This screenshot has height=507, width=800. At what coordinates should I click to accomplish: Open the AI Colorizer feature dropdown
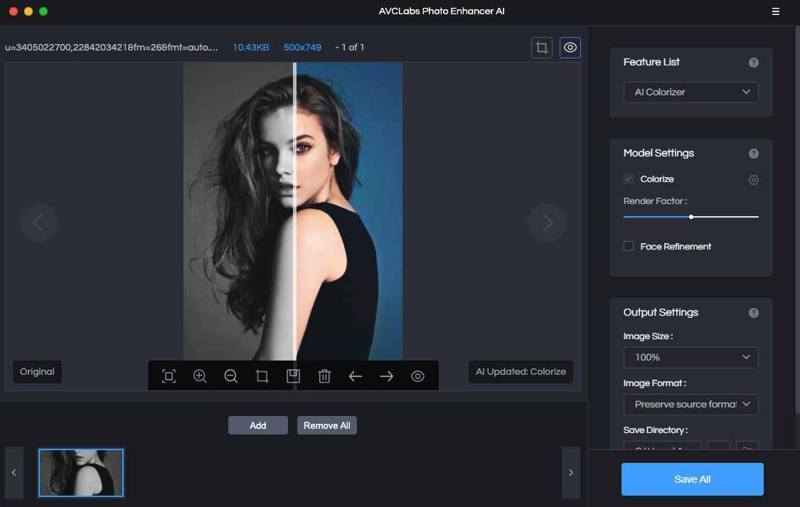[690, 92]
